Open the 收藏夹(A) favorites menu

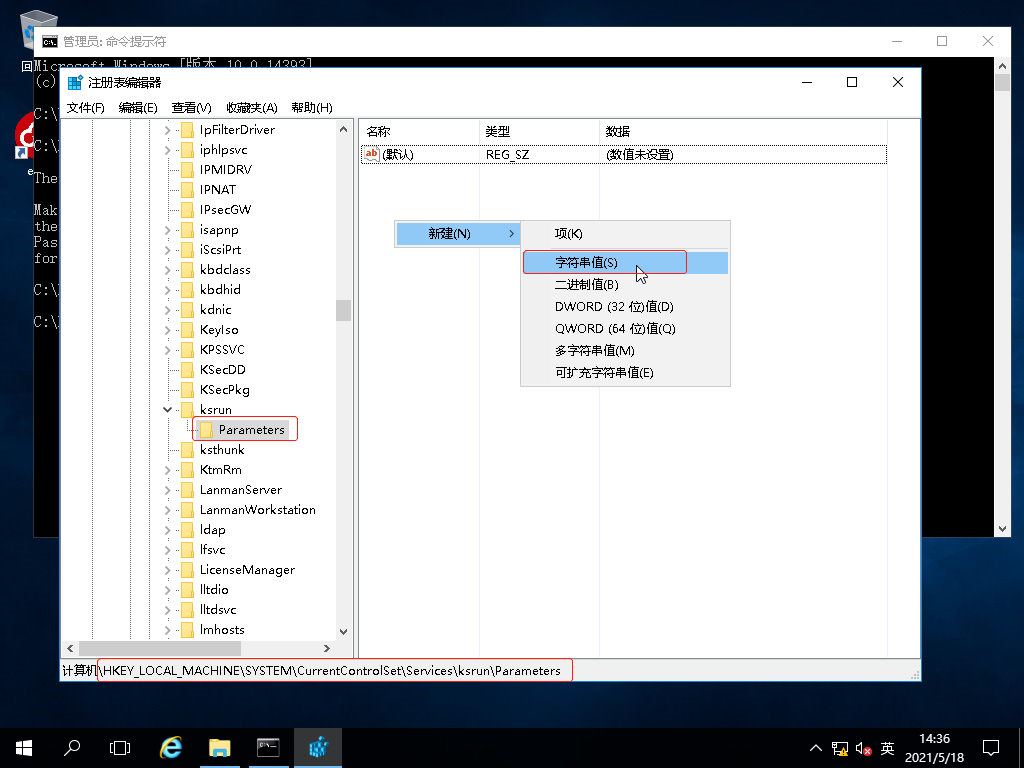pyautogui.click(x=251, y=108)
